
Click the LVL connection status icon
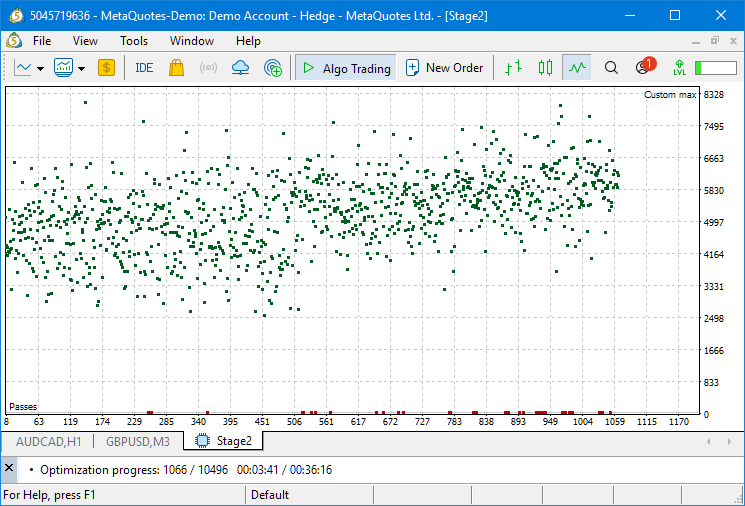(x=679, y=68)
